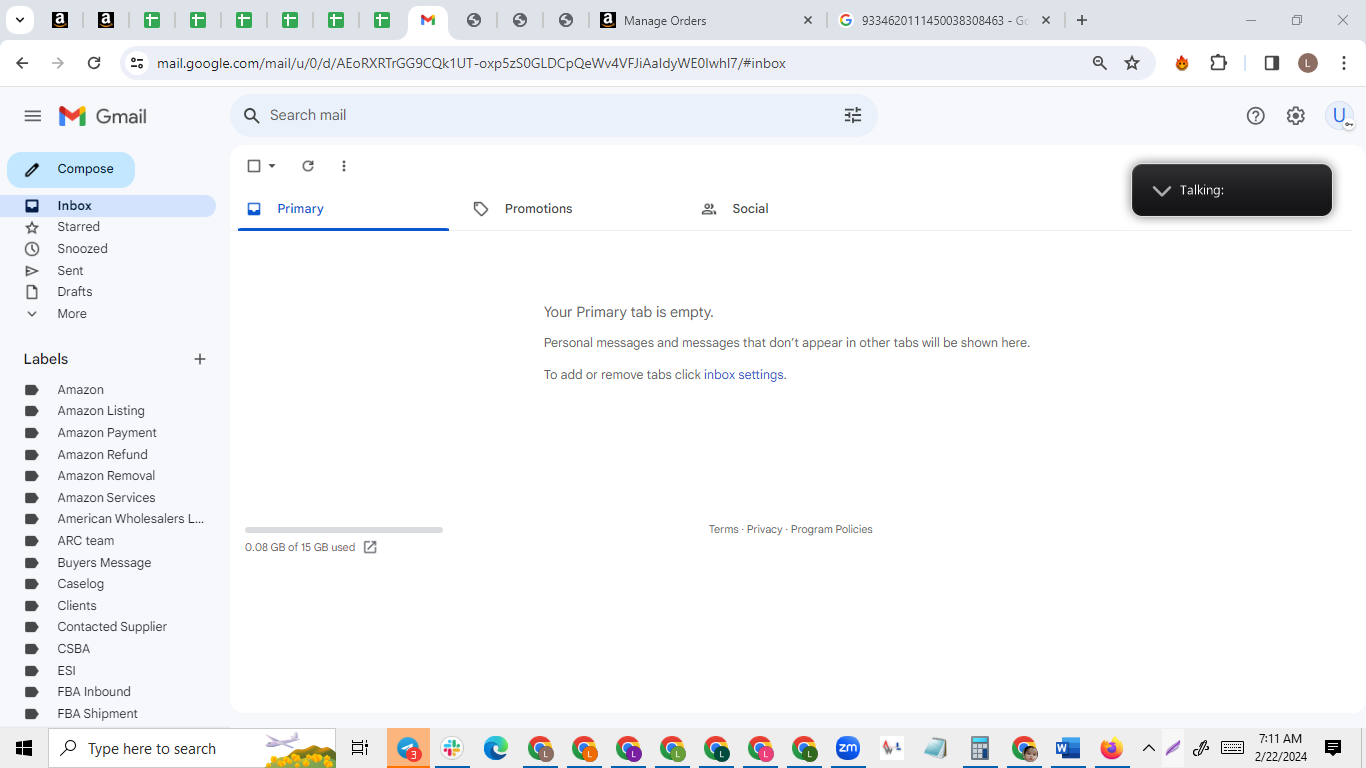This screenshot has width=1366, height=768.
Task: Open Zoom from the taskbar
Action: click(848, 748)
